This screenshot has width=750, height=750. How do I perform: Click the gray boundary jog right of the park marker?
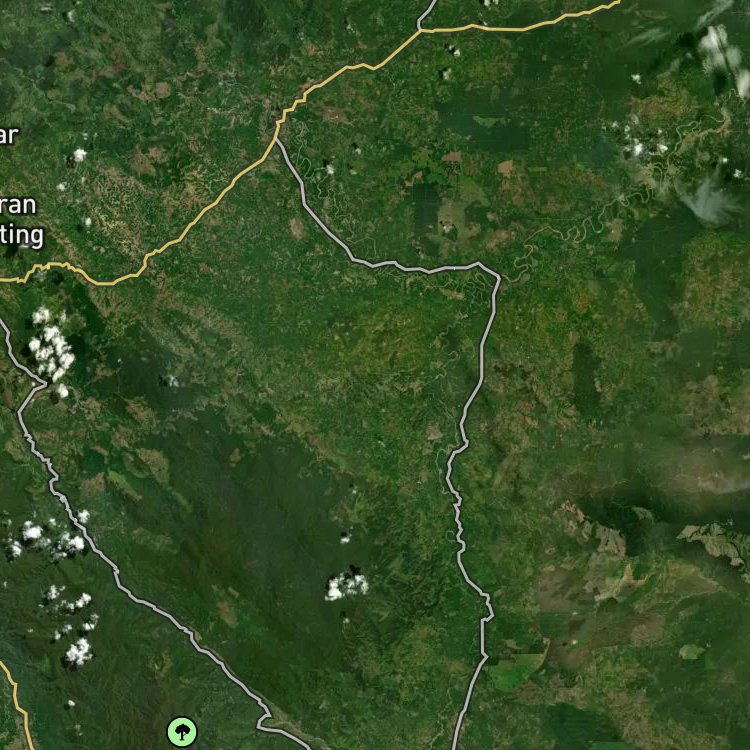(x=263, y=720)
